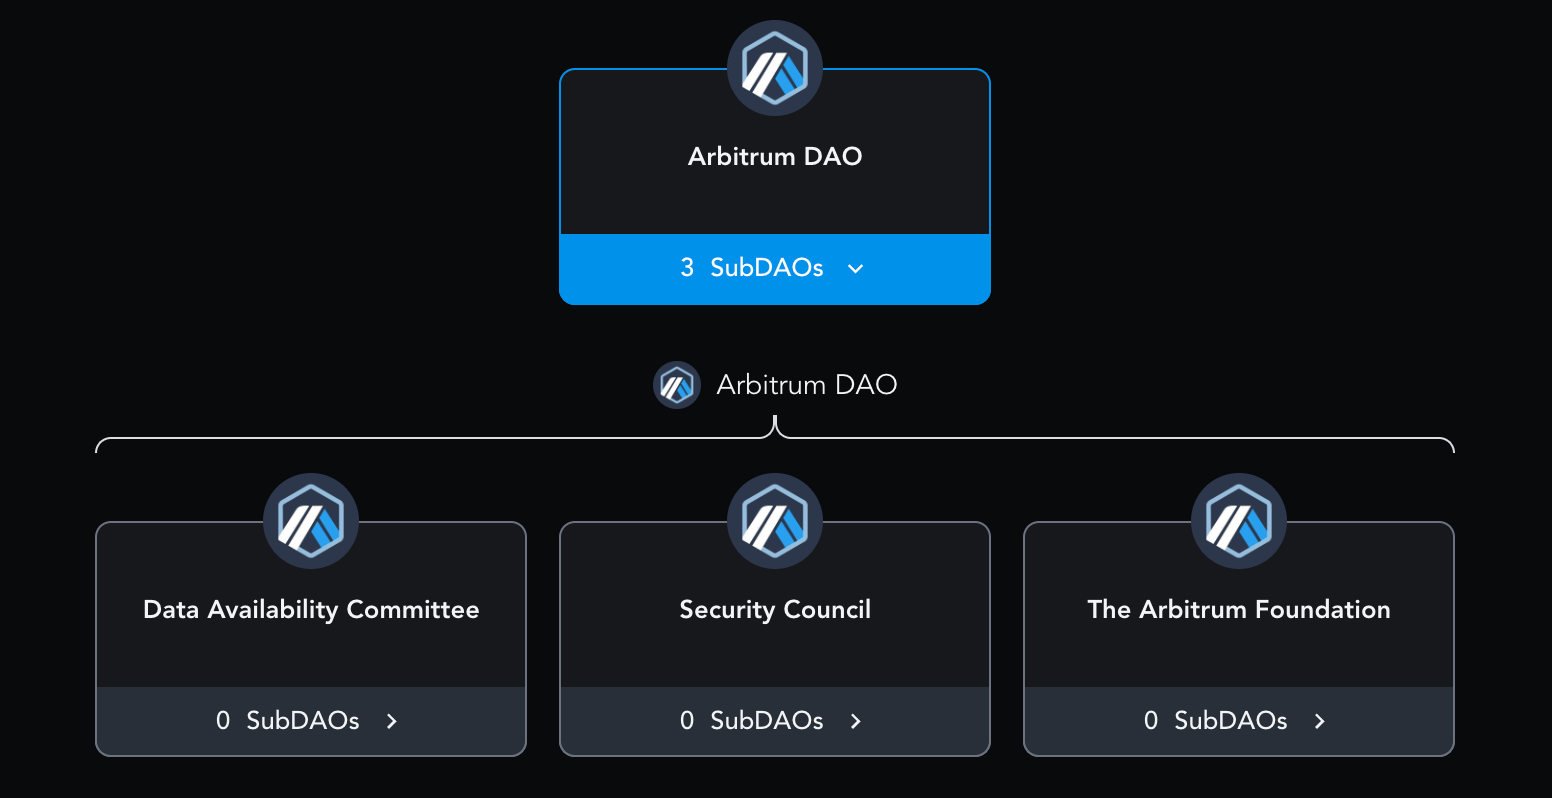Select the Arbitrum DAO card
Viewport: 1552px width, 798px height.
click(x=775, y=156)
